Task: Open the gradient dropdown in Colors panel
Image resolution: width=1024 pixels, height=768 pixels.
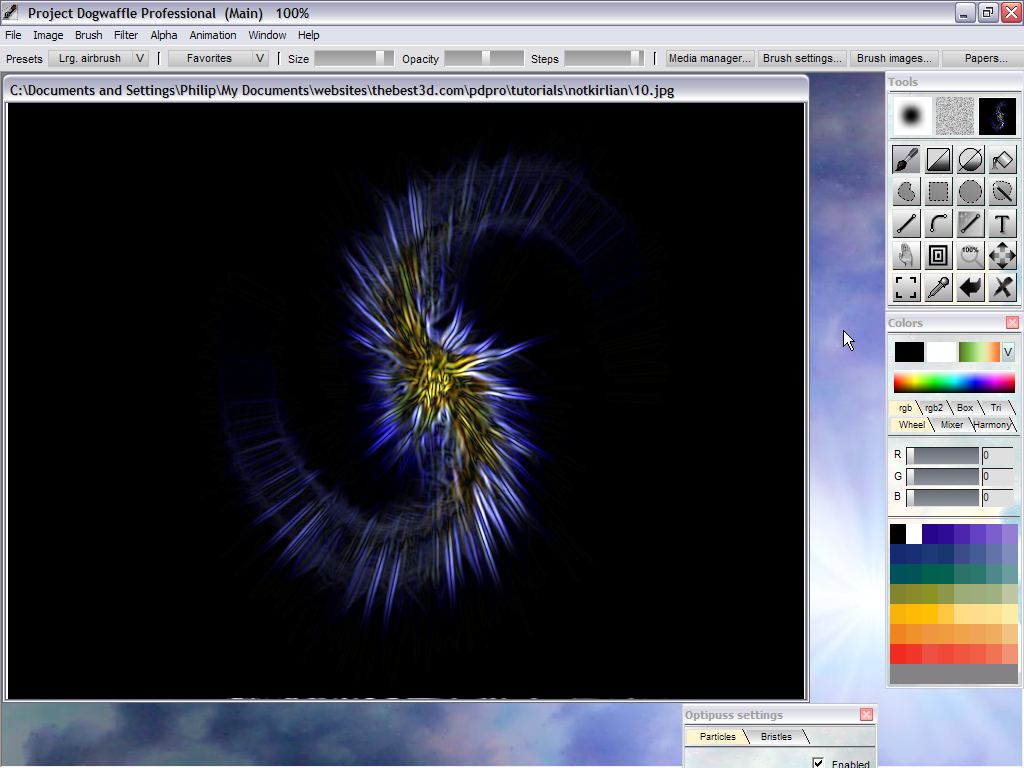Action: 1008,352
